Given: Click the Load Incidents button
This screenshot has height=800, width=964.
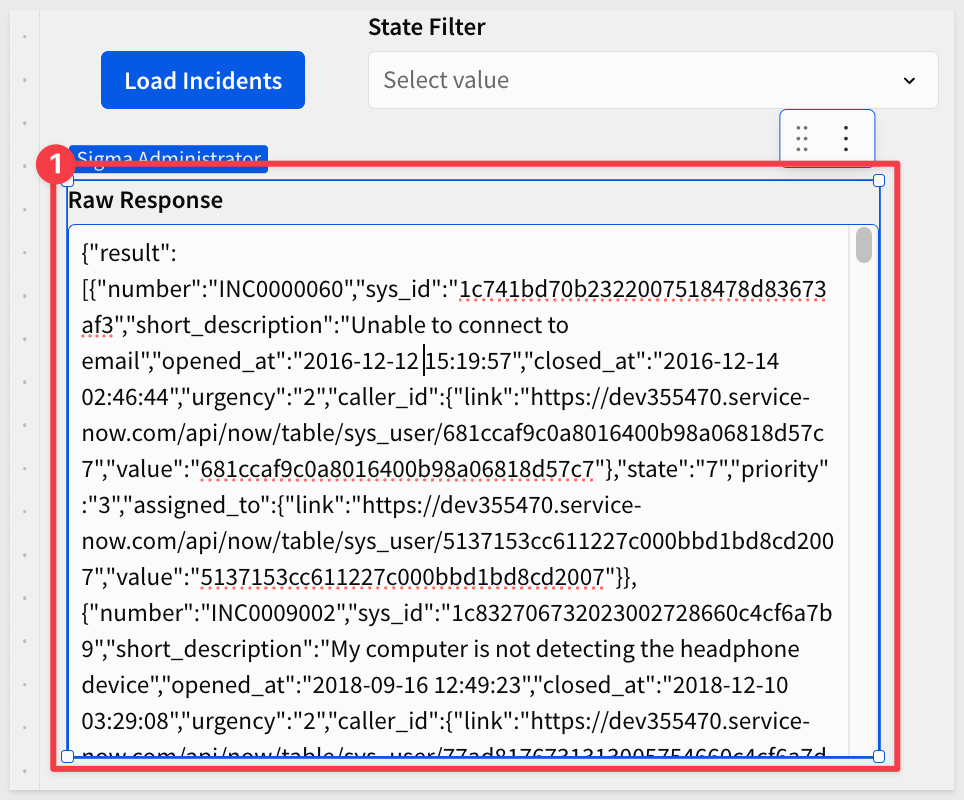Looking at the screenshot, I should point(203,80).
